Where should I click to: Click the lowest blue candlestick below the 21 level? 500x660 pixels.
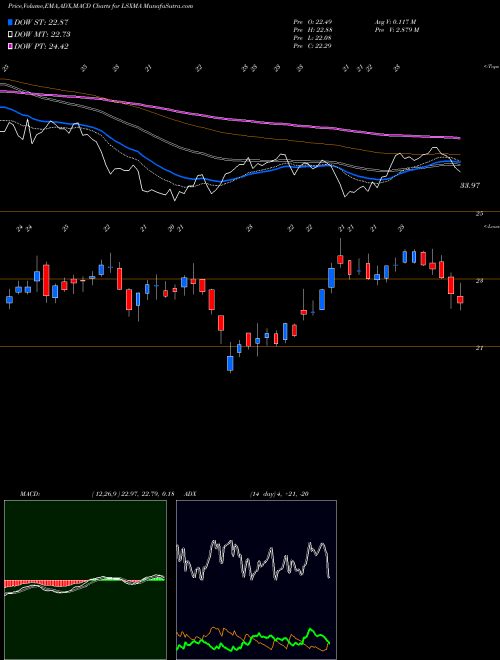pos(230,364)
